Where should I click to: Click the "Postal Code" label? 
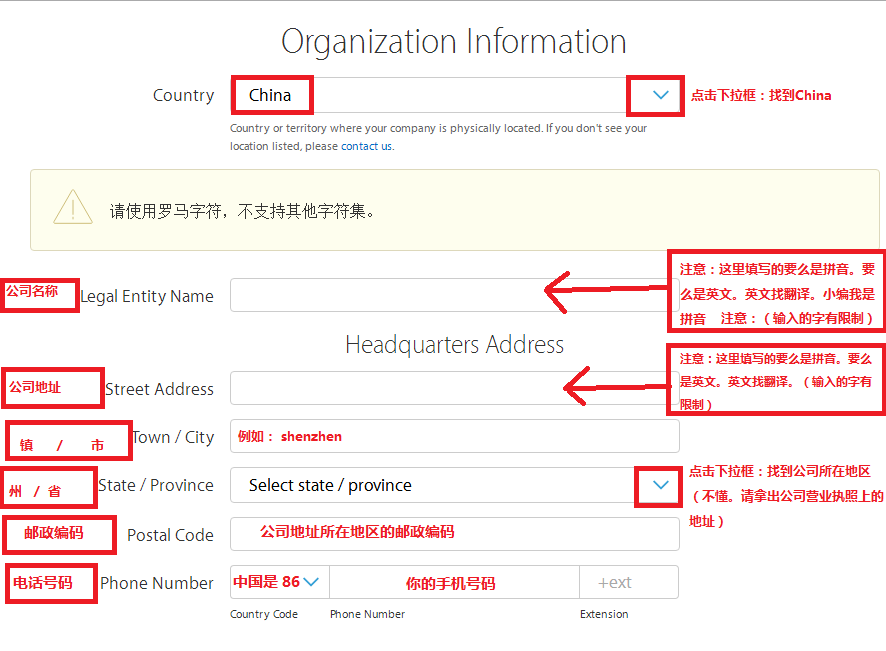click(170, 535)
